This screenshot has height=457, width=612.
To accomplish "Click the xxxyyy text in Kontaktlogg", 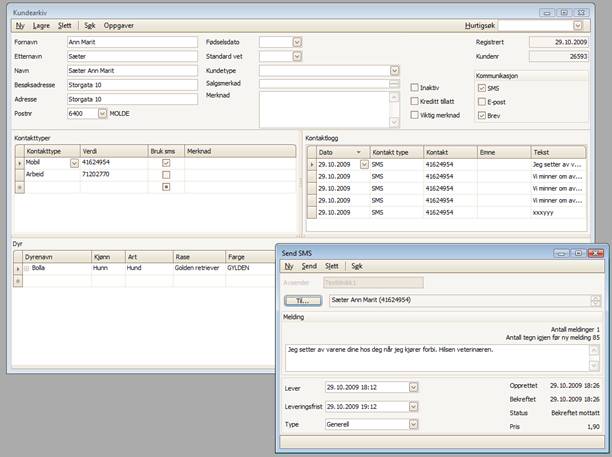I will (543, 213).
